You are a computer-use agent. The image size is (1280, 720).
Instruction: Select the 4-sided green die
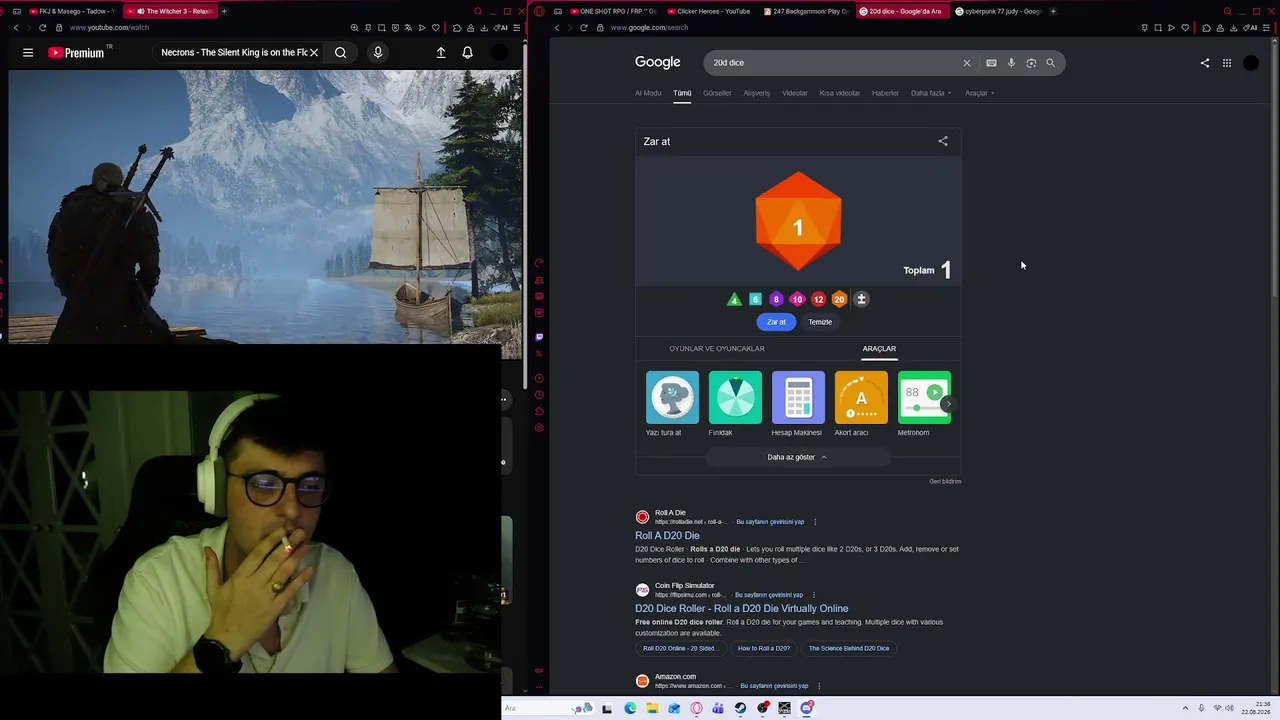coord(734,299)
